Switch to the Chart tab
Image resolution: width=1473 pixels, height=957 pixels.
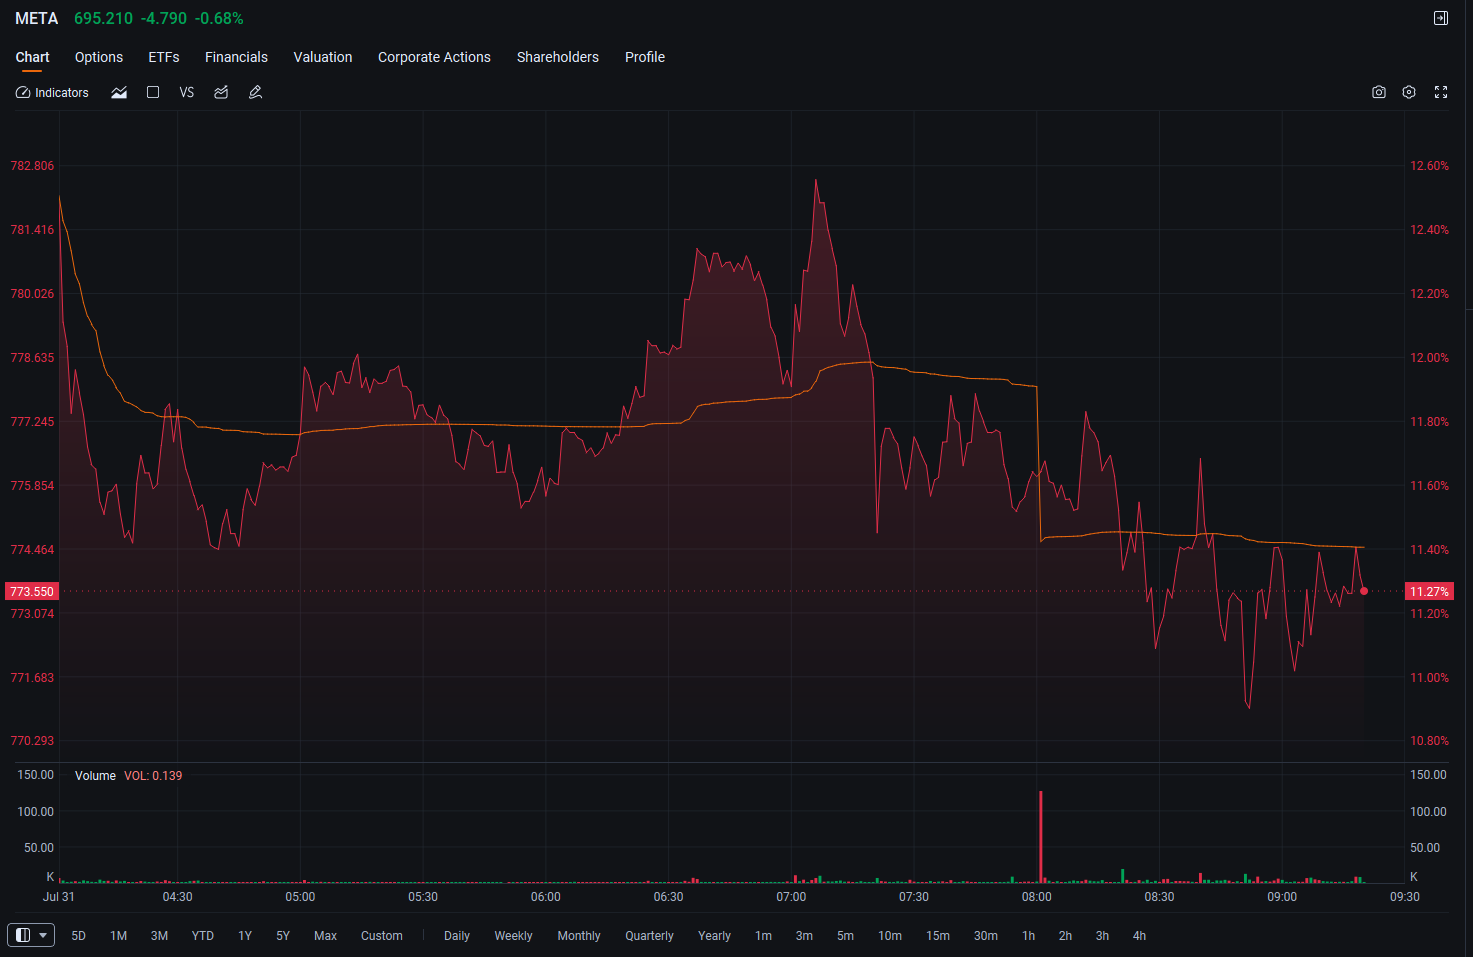[x=32, y=57]
